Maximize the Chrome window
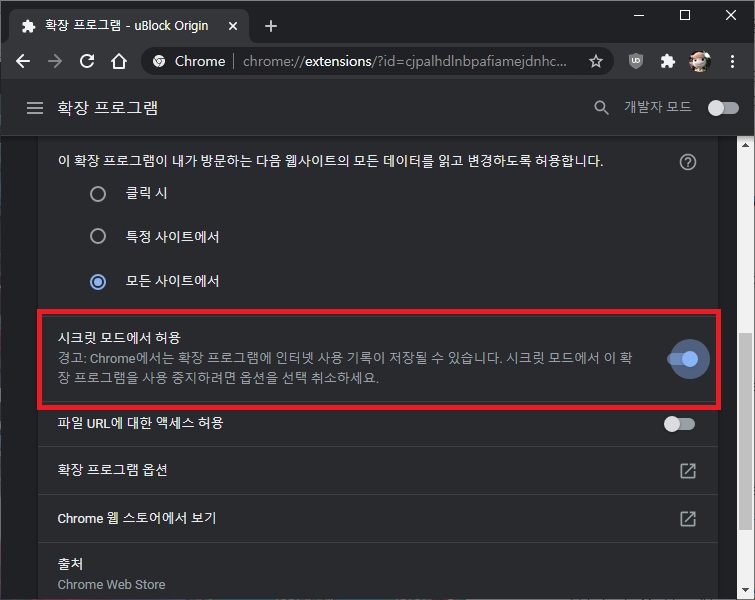This screenshot has height=600, width=755. [685, 15]
